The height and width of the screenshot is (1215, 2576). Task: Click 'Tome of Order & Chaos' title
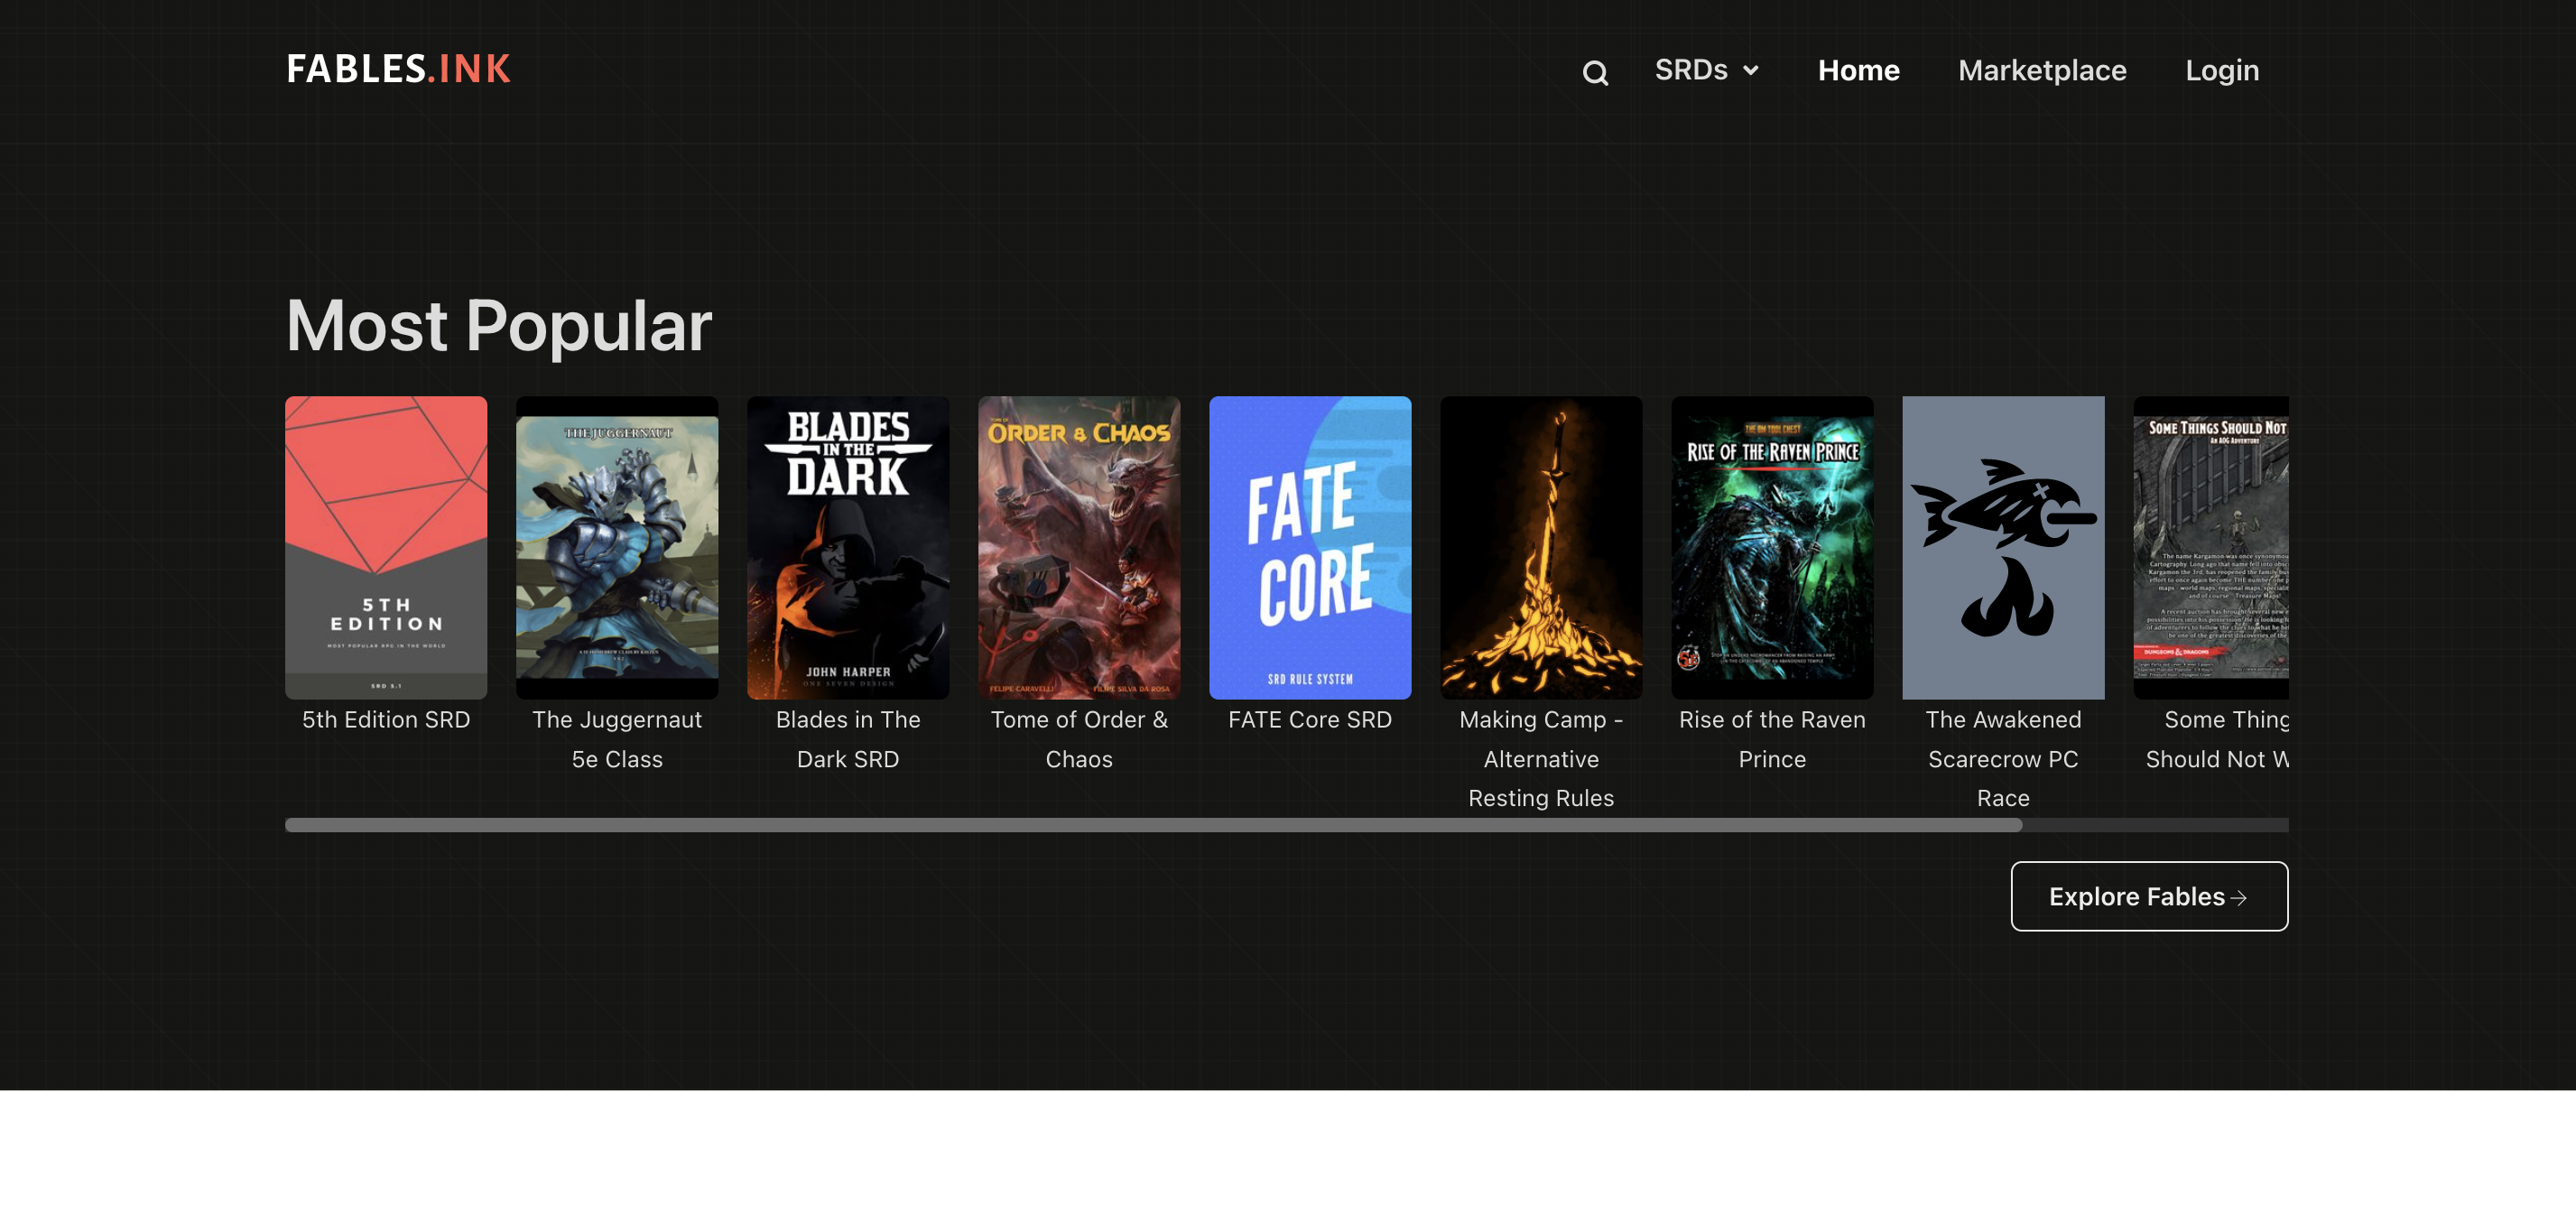tap(1079, 739)
